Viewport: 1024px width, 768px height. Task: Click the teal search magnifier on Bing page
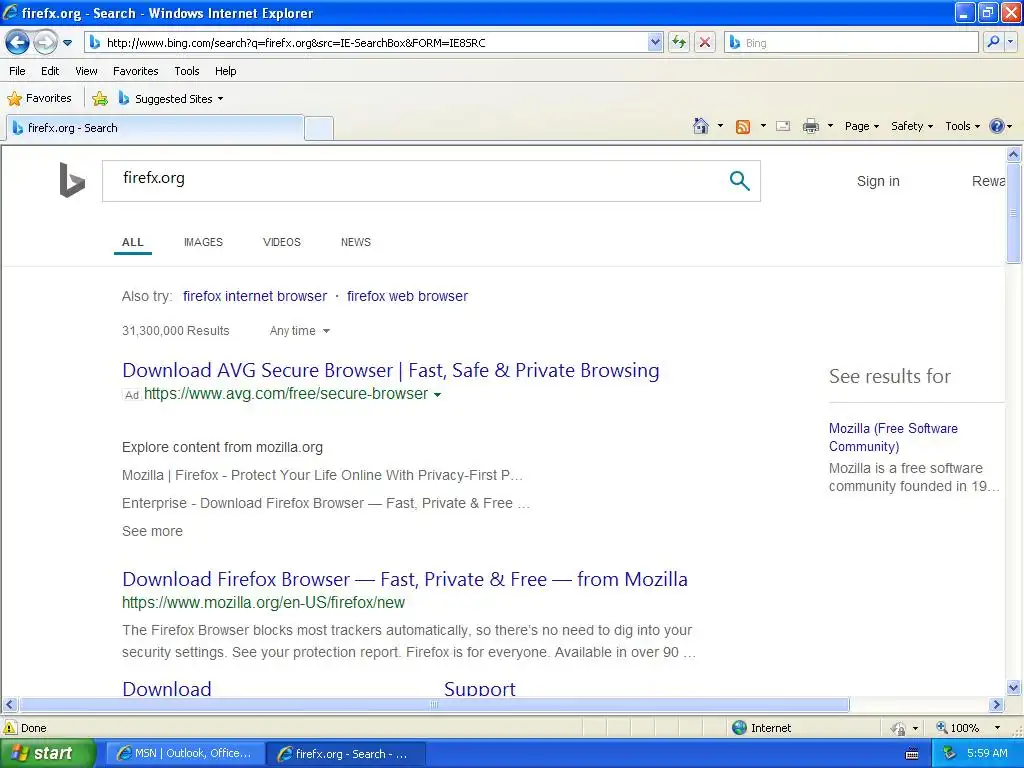tap(739, 180)
